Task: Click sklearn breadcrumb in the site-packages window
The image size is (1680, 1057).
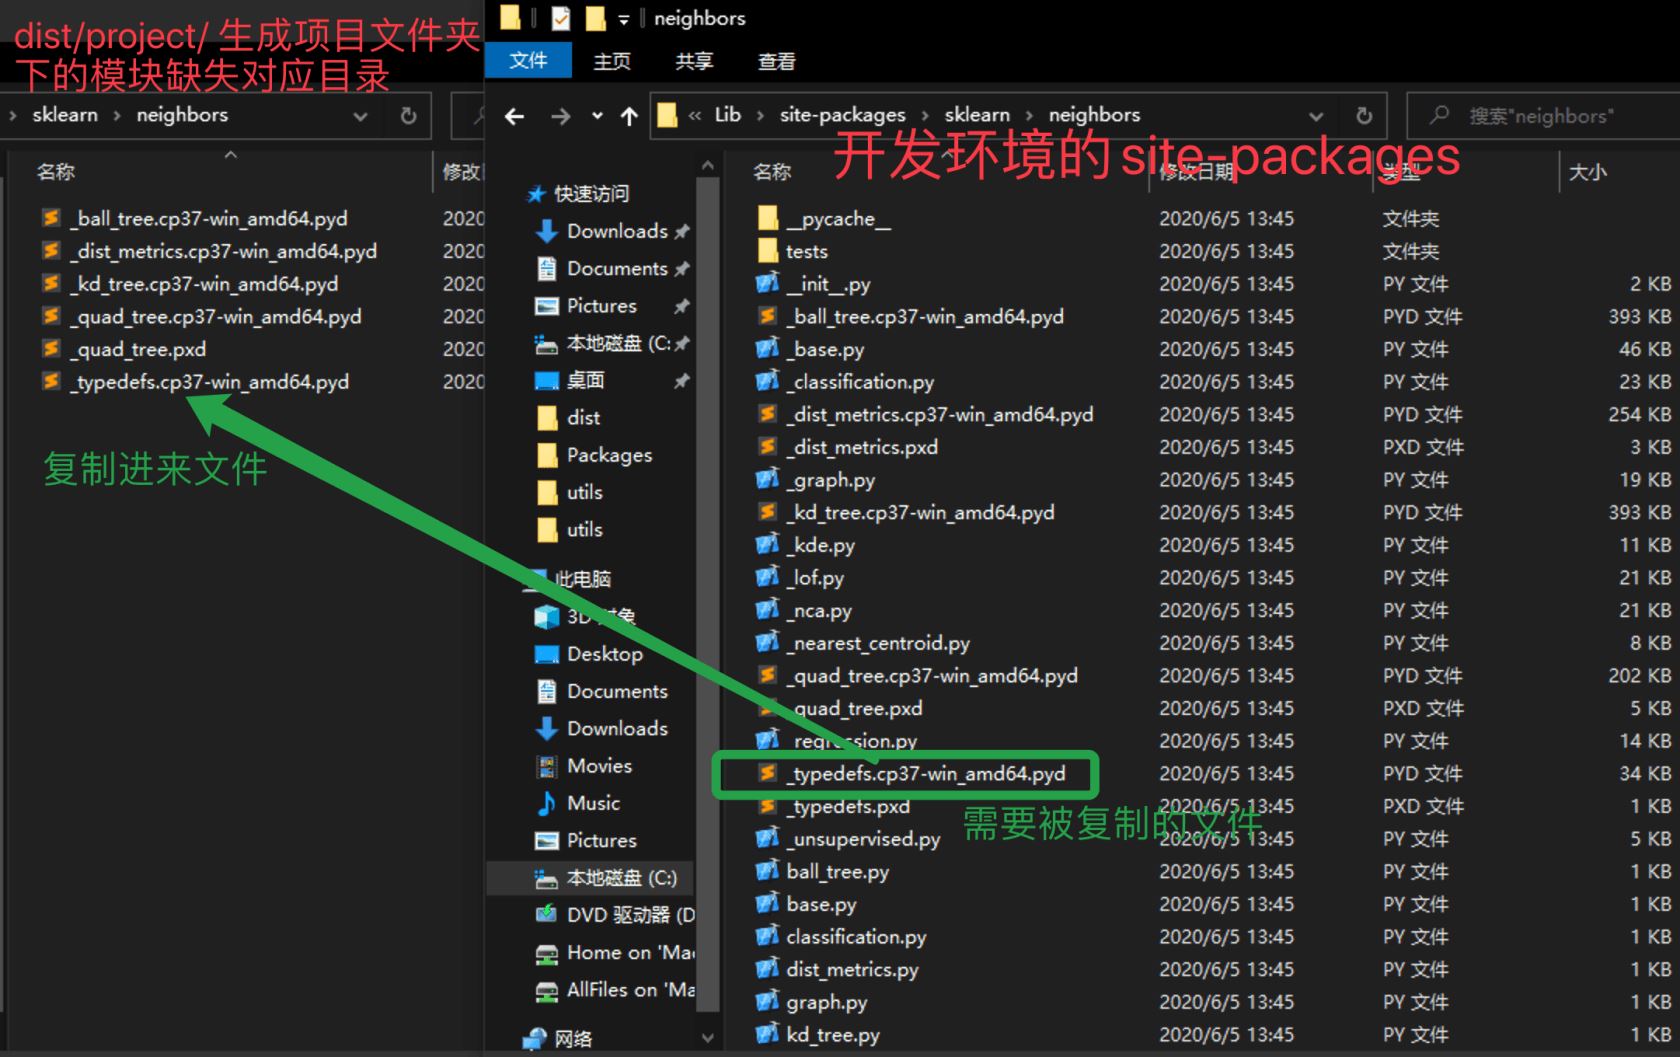Action: (977, 115)
